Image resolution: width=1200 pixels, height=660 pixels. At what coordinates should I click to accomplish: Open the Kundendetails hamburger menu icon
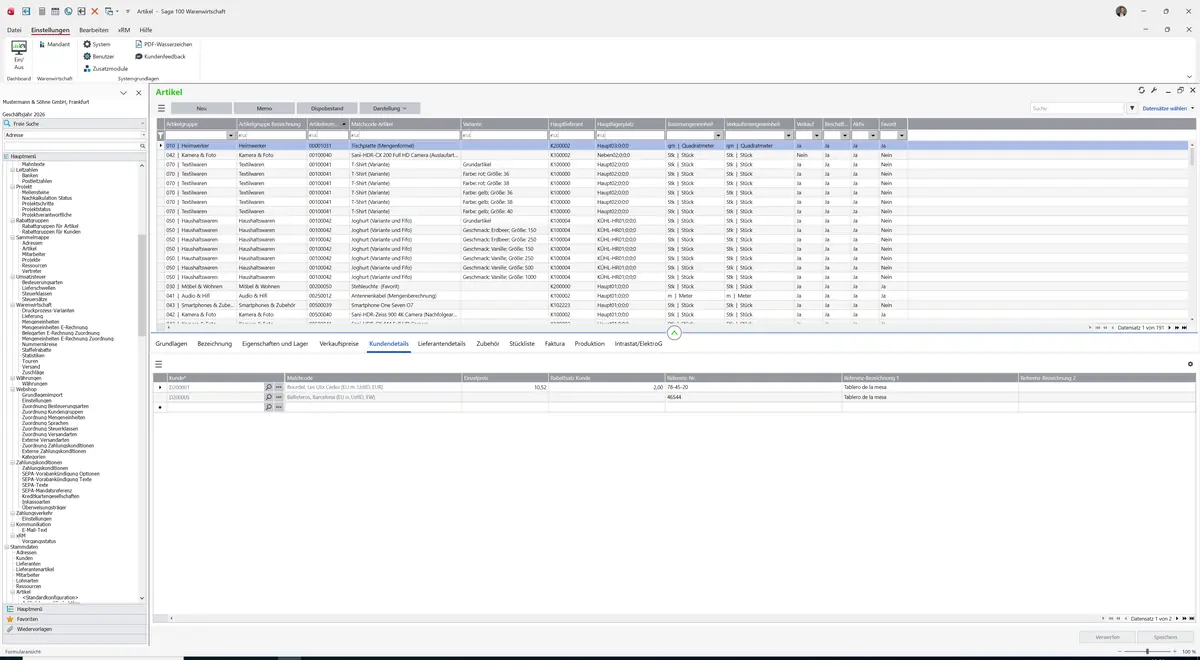click(159, 364)
